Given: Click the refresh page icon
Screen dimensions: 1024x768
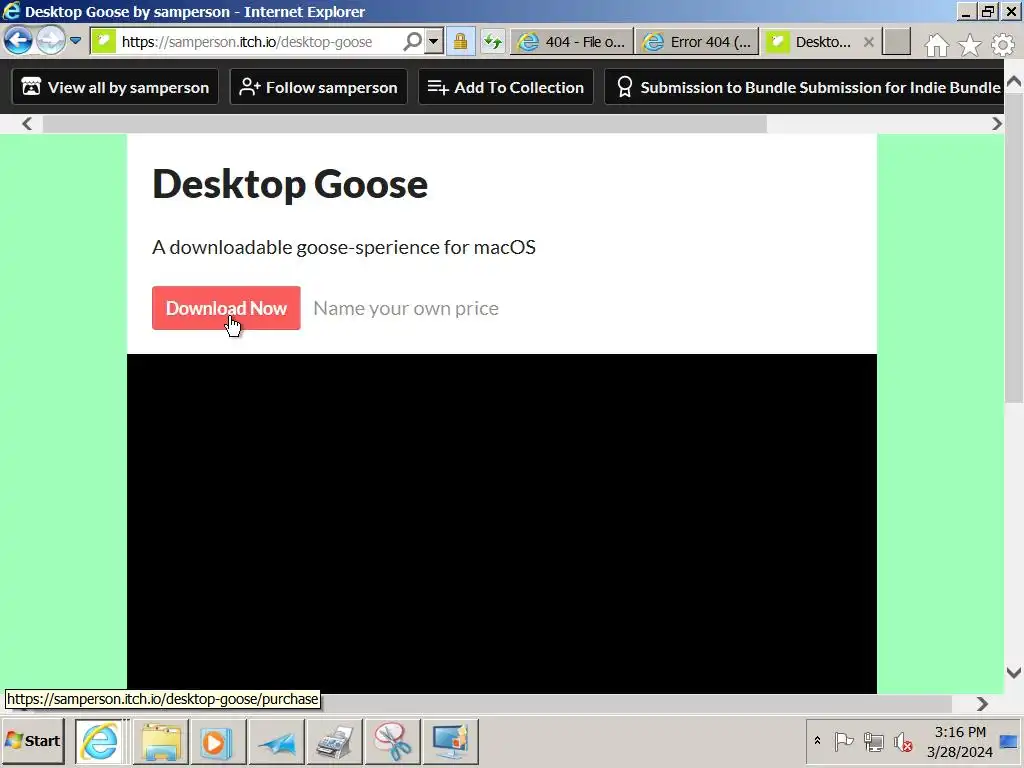Looking at the screenshot, I should 493,42.
